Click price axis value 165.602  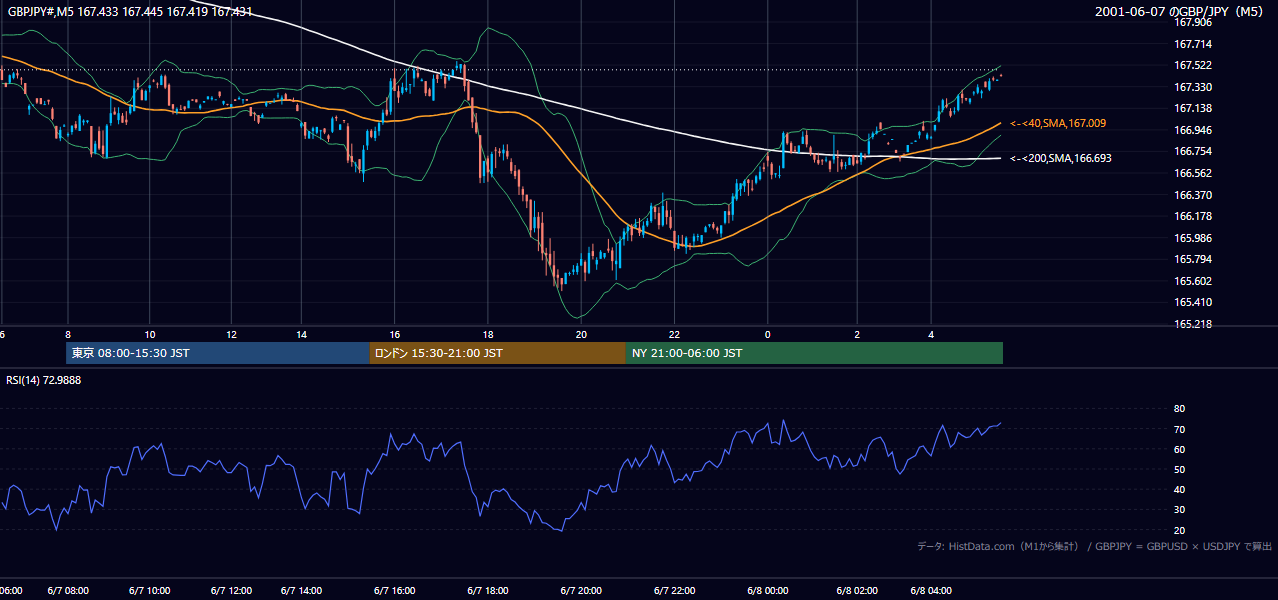[1192, 281]
